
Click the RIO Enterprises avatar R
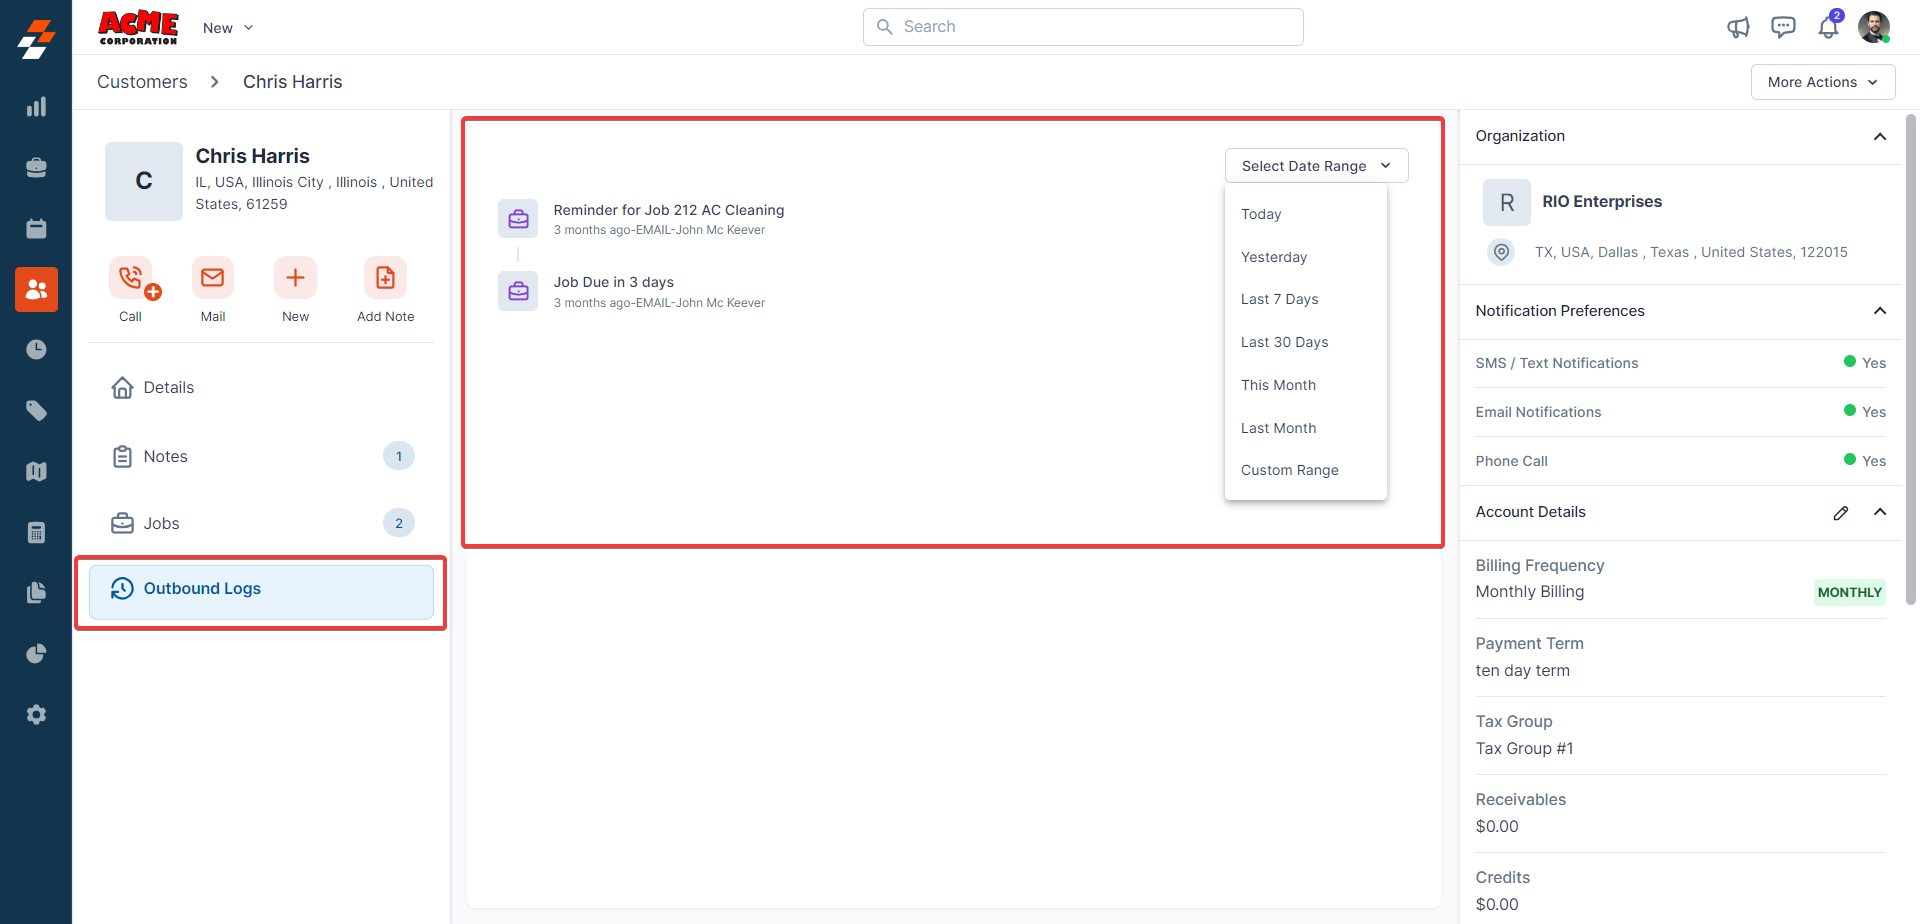[1507, 203]
